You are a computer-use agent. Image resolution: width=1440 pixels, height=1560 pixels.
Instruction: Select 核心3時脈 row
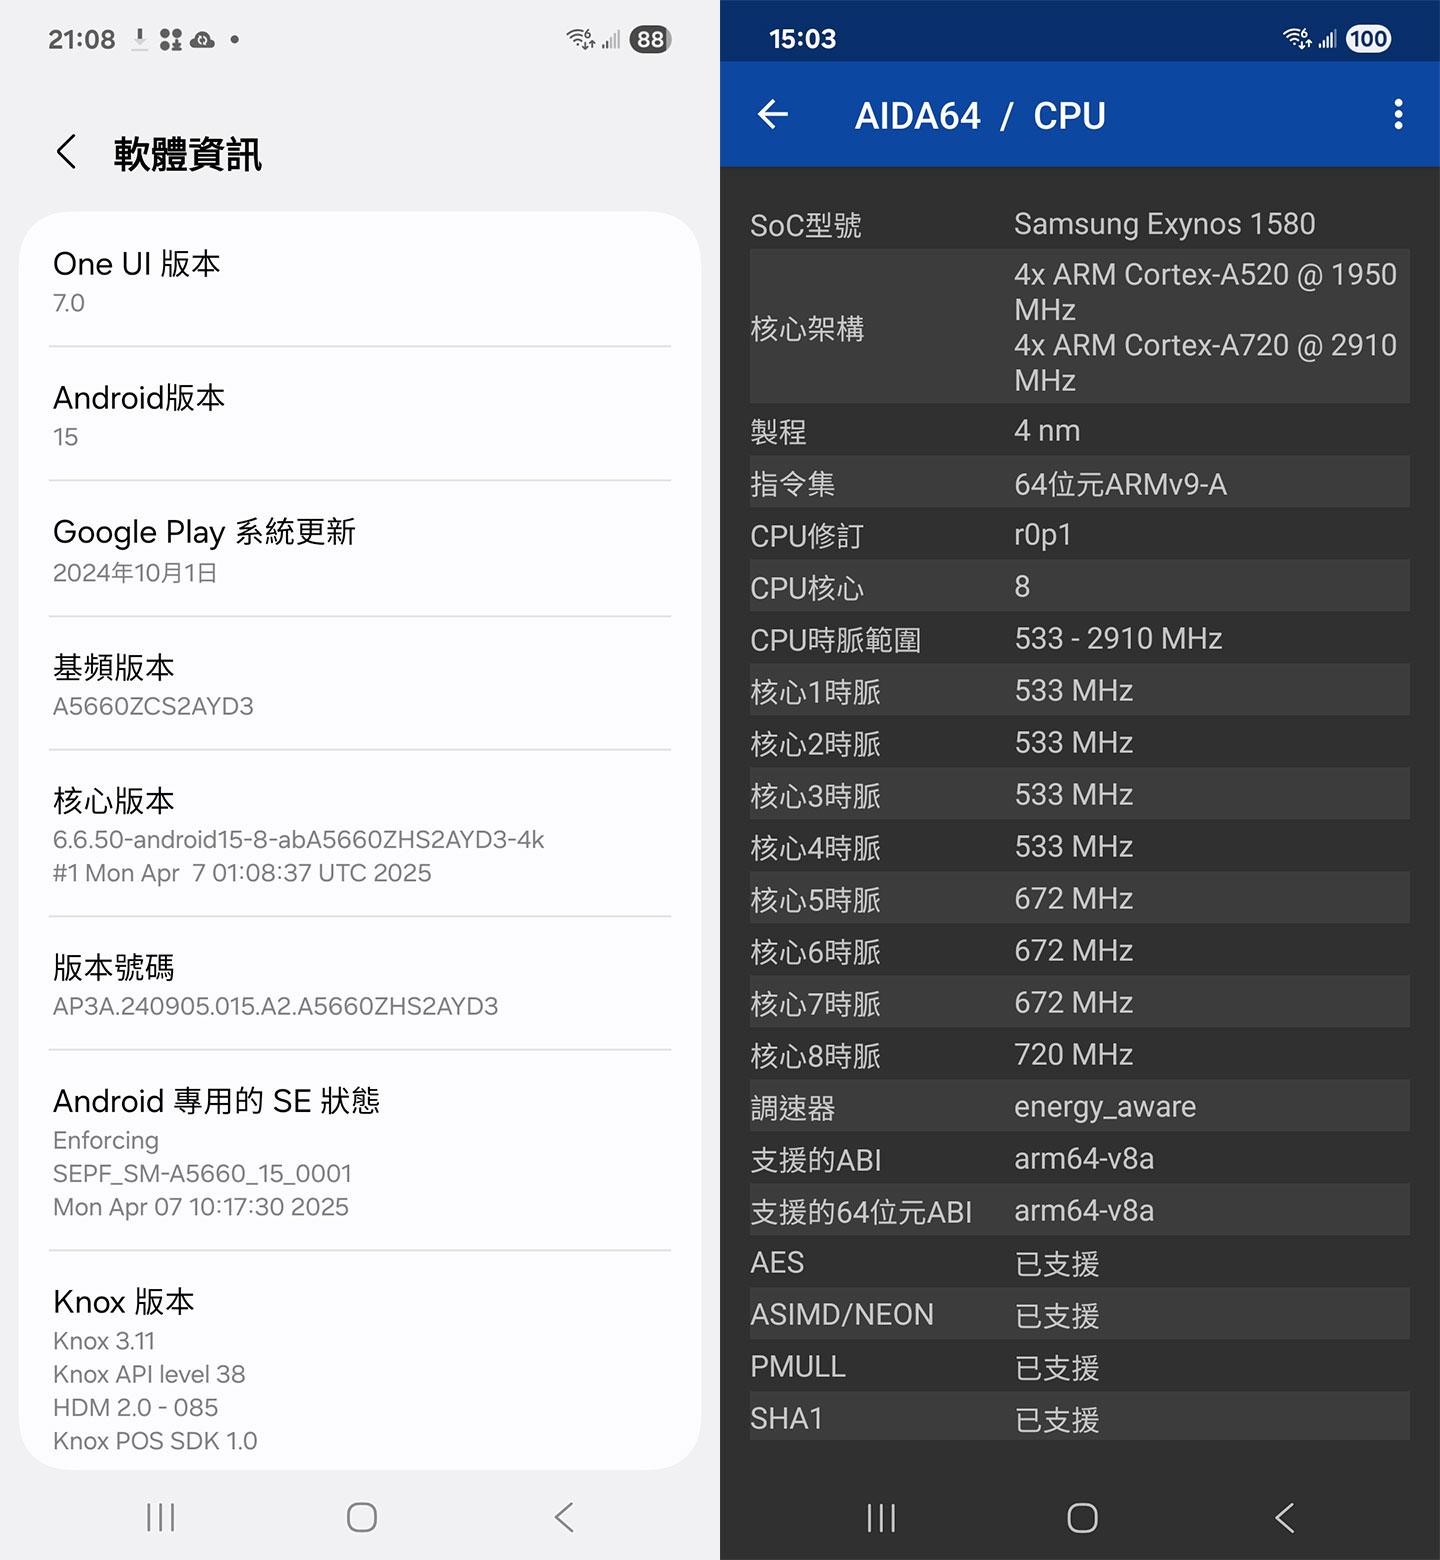(x=1080, y=794)
